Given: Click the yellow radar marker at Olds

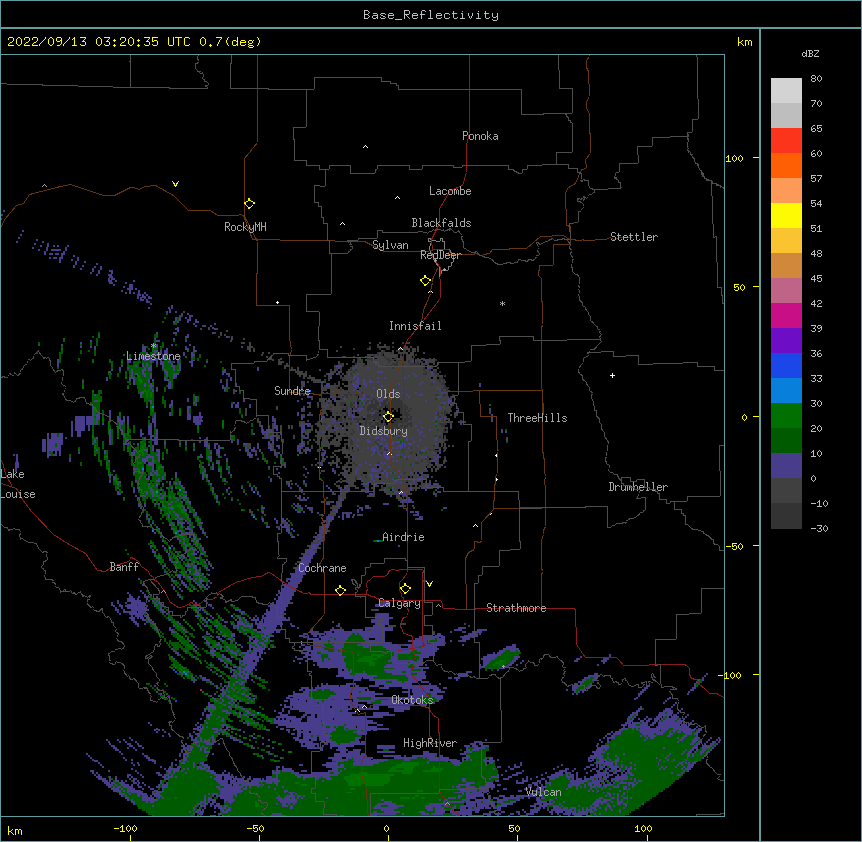Looking at the screenshot, I should coord(388,417).
